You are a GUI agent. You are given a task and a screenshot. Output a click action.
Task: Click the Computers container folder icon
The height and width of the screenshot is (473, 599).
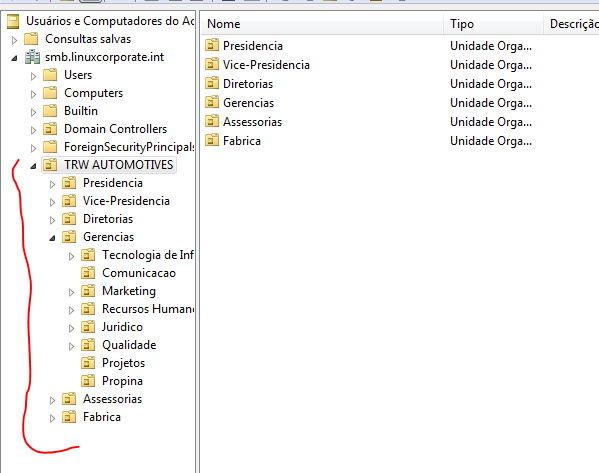(x=50, y=93)
